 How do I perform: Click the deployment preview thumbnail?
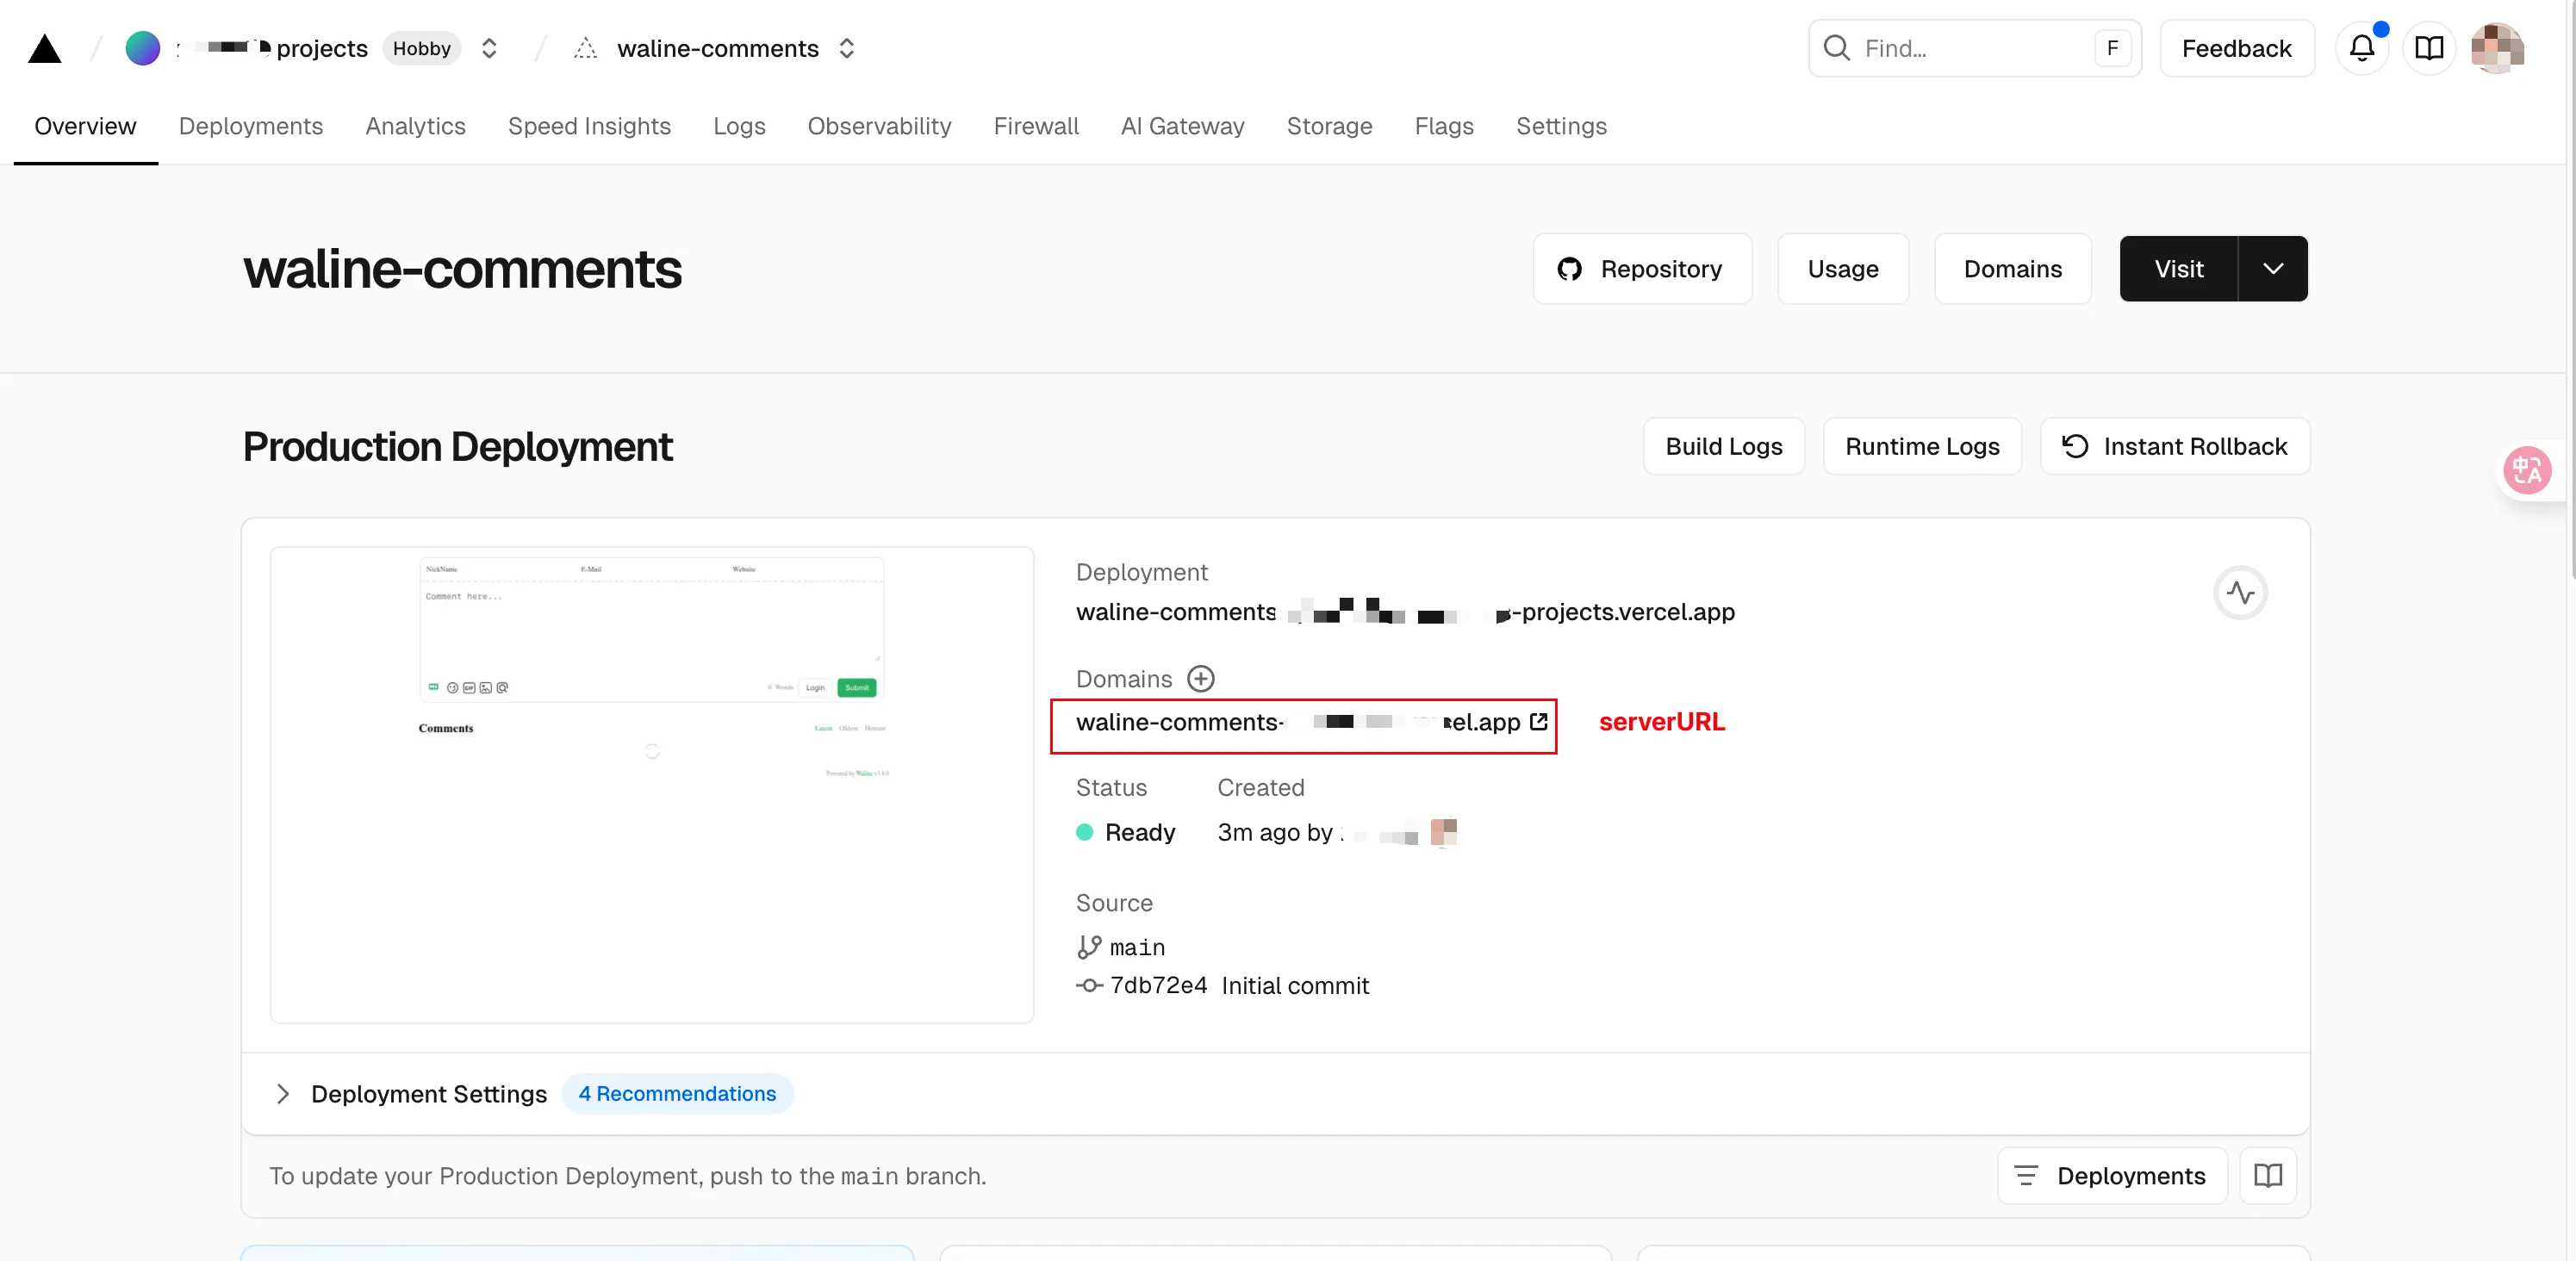tap(651, 784)
